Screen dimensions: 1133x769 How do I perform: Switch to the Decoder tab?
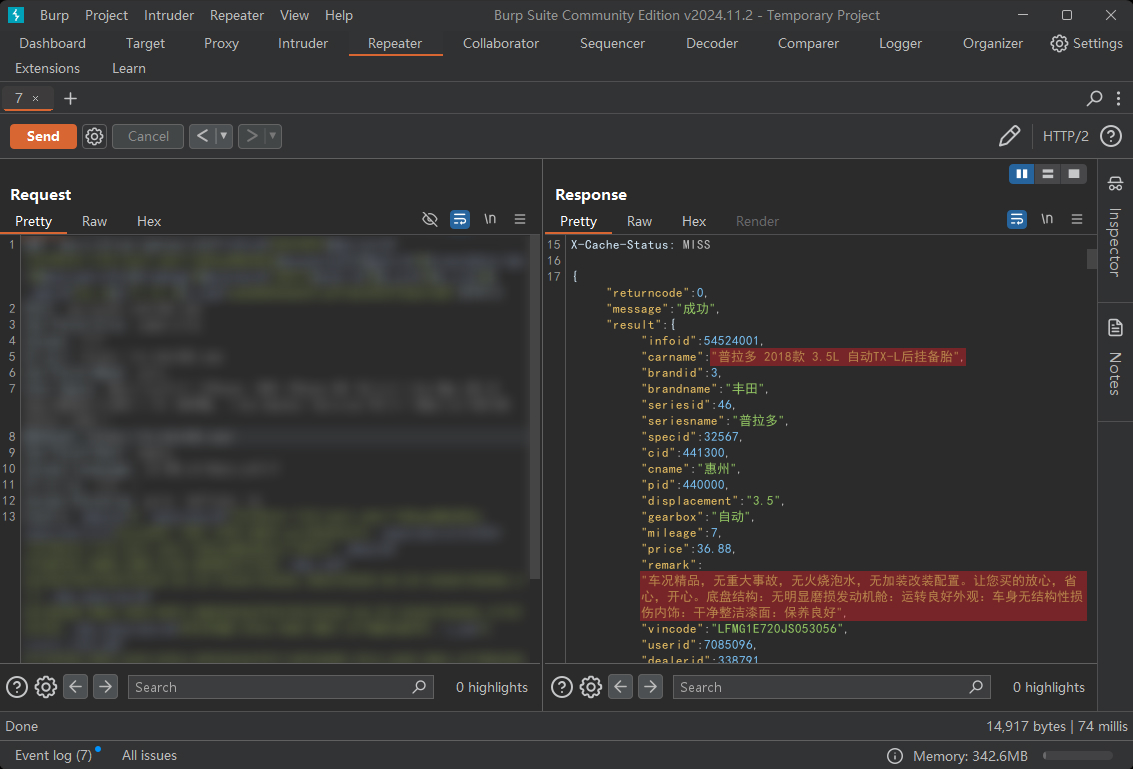(x=712, y=43)
